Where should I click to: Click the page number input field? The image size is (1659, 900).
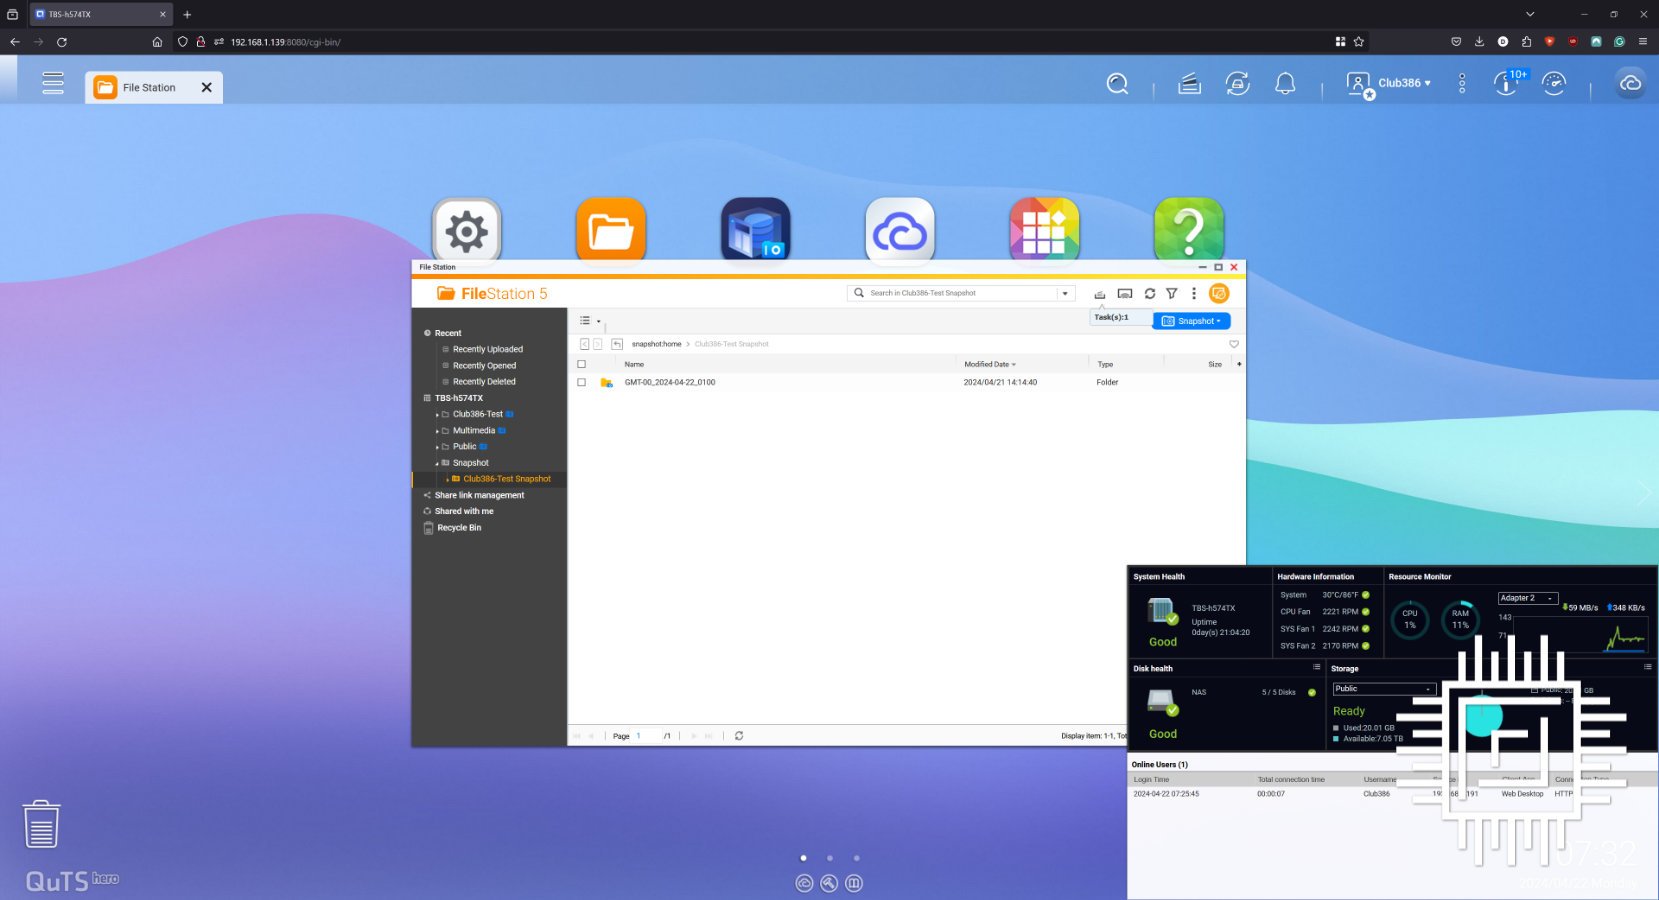647,736
